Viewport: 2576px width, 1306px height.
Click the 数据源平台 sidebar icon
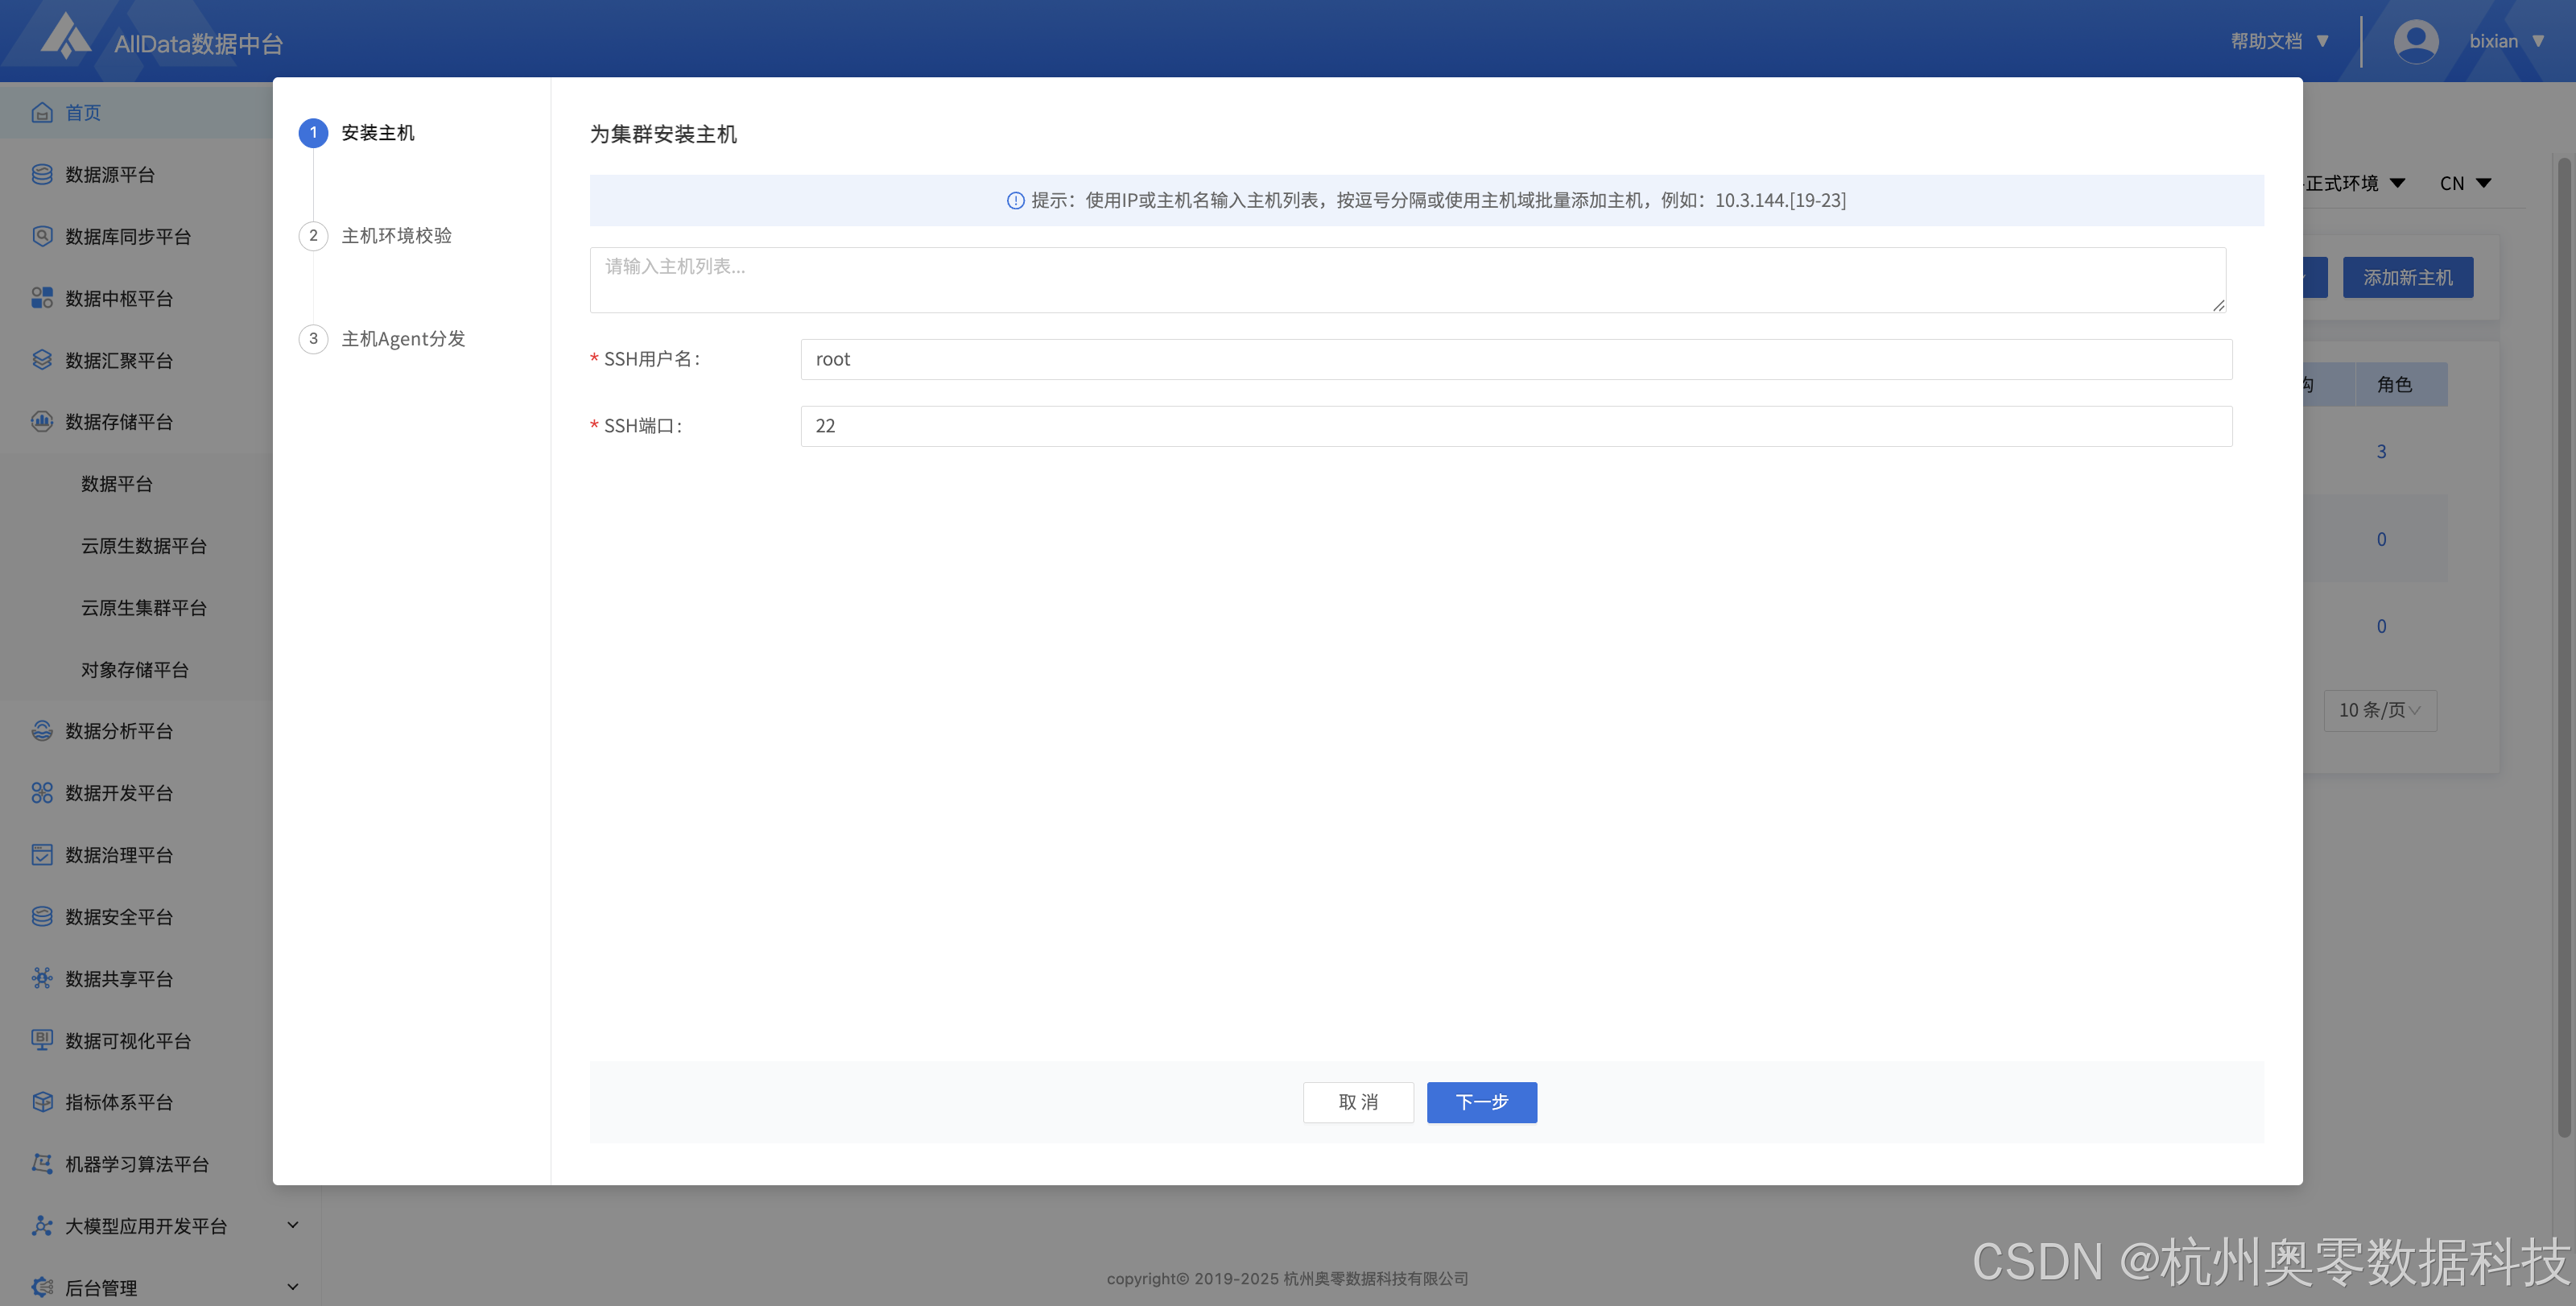point(41,175)
